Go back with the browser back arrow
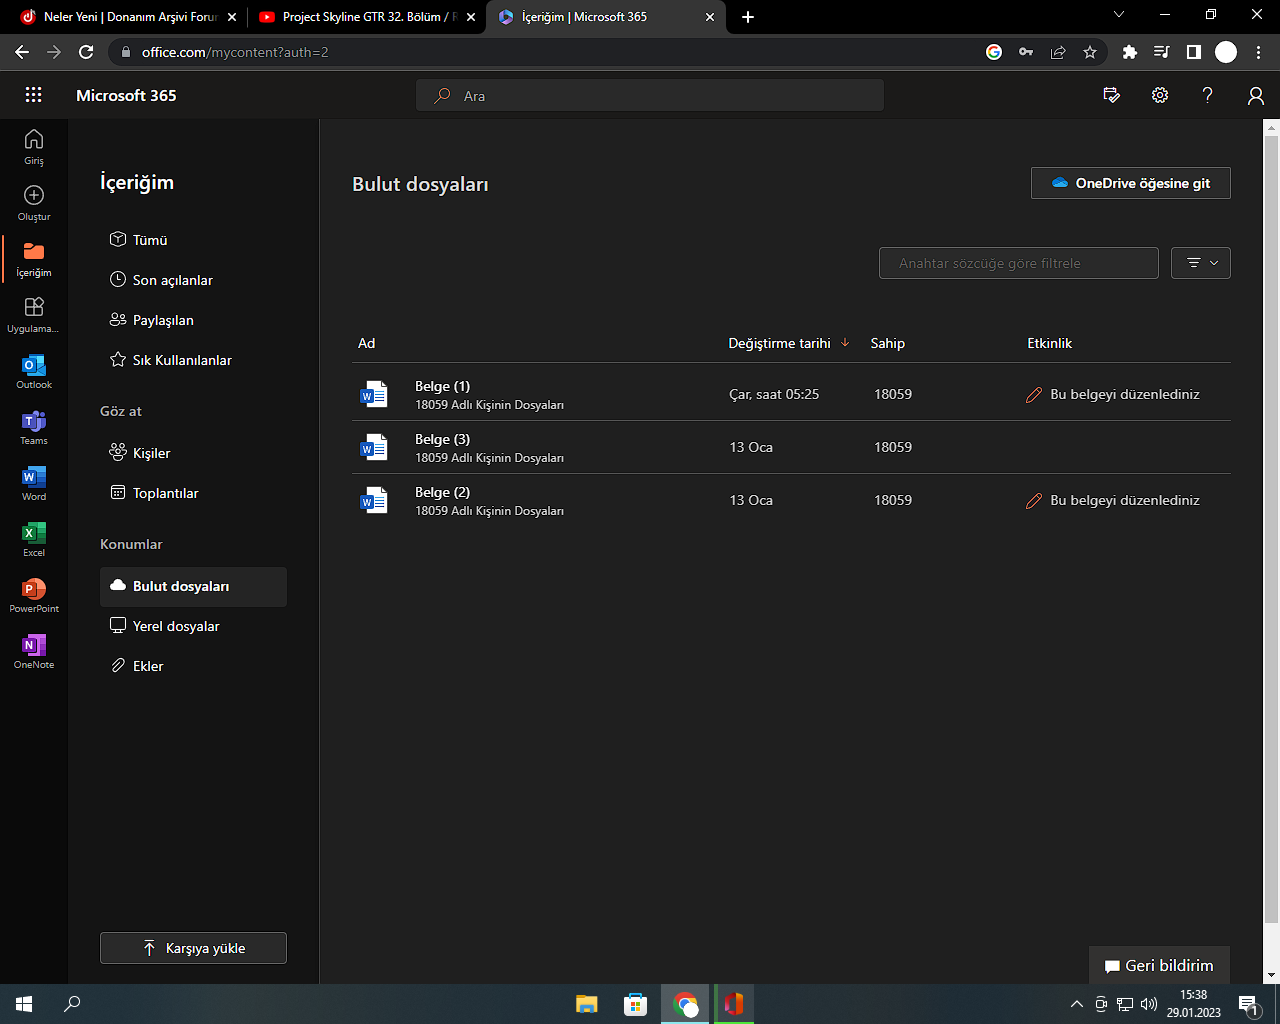1280x1024 pixels. click(22, 52)
